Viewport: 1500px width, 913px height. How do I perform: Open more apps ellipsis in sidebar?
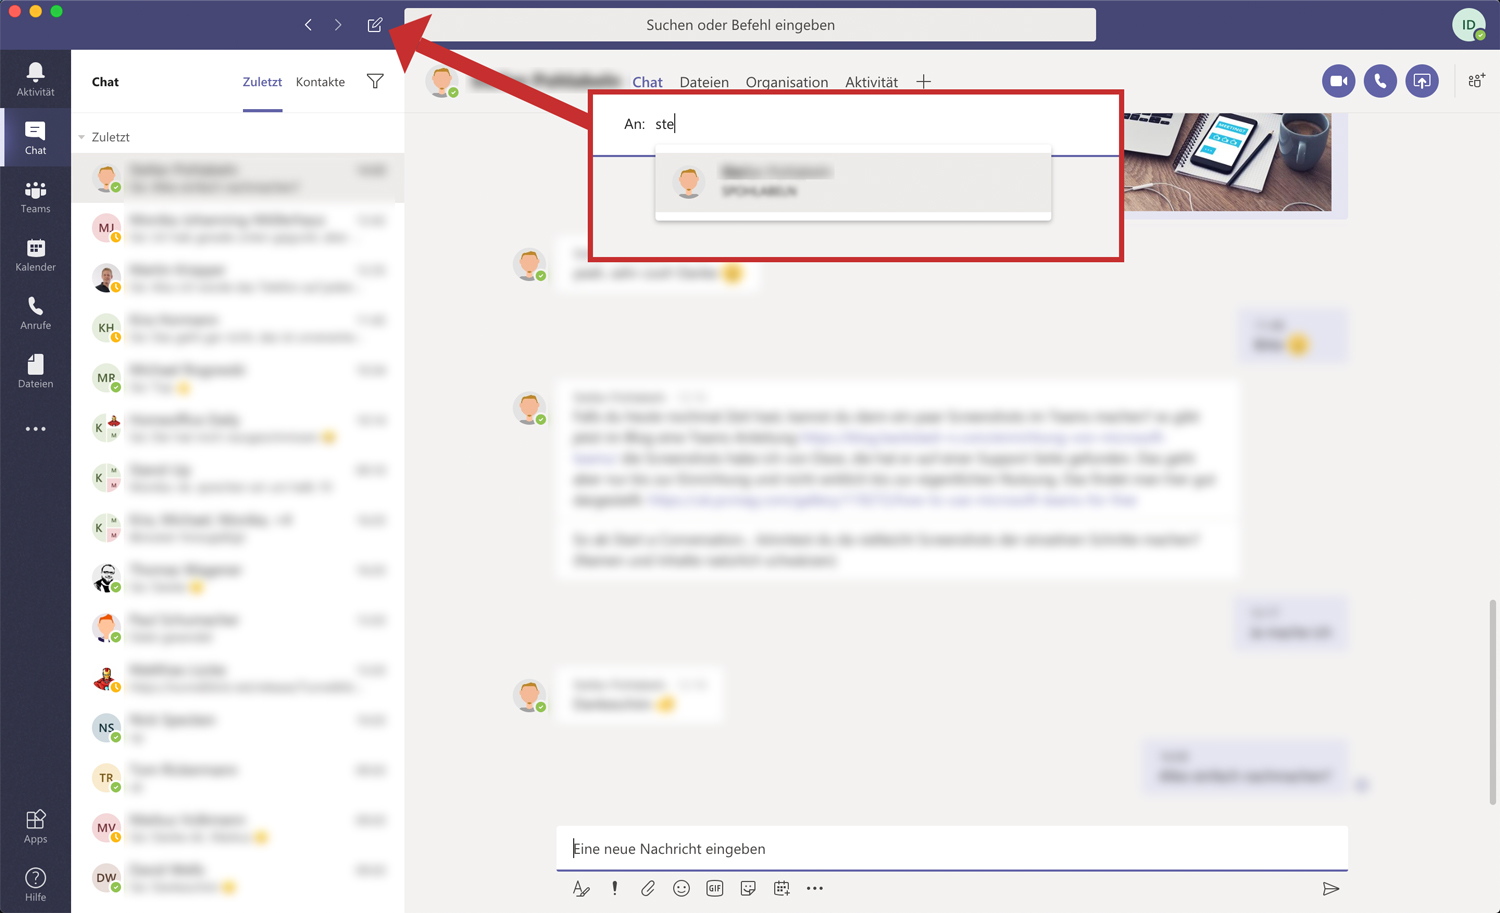pyautogui.click(x=35, y=429)
